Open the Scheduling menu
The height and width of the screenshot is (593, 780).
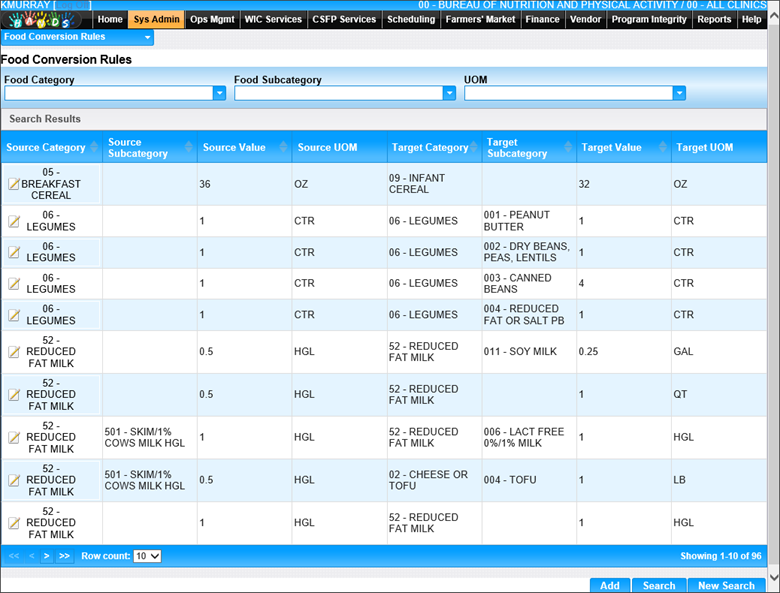point(411,19)
